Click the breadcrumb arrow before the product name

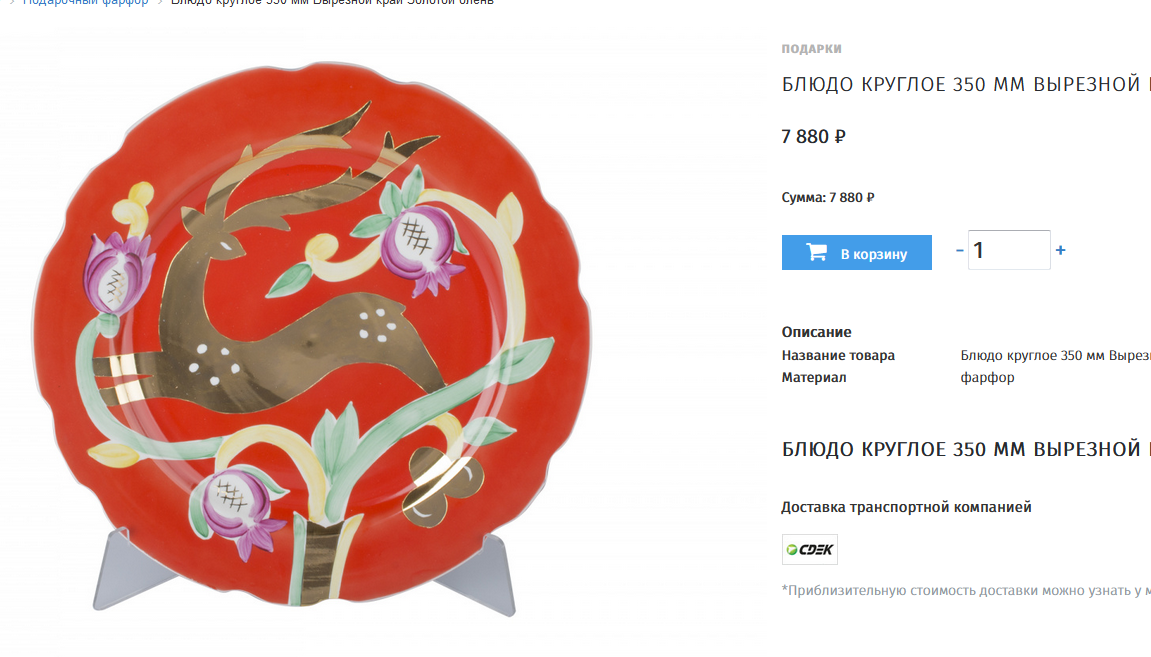159,2
